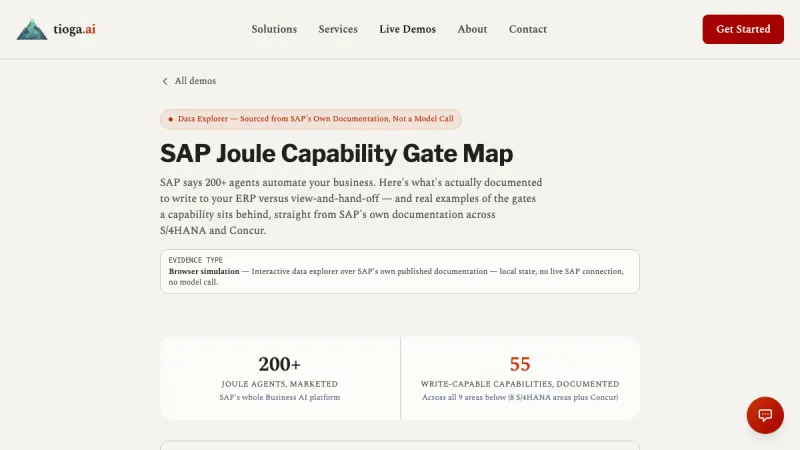Navigate to the Contact page
The image size is (800, 450).
[x=528, y=29]
